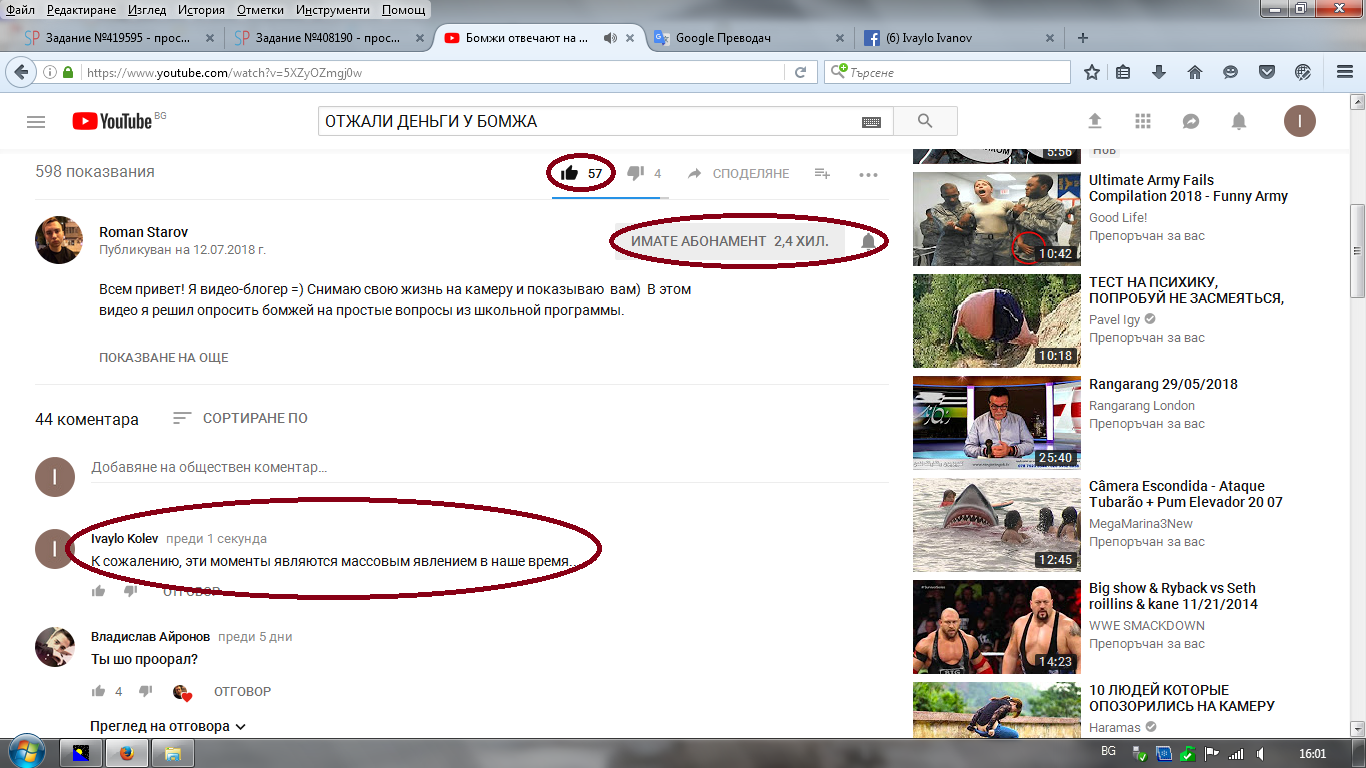Open the Pocket toolbar icon

[x=1267, y=72]
